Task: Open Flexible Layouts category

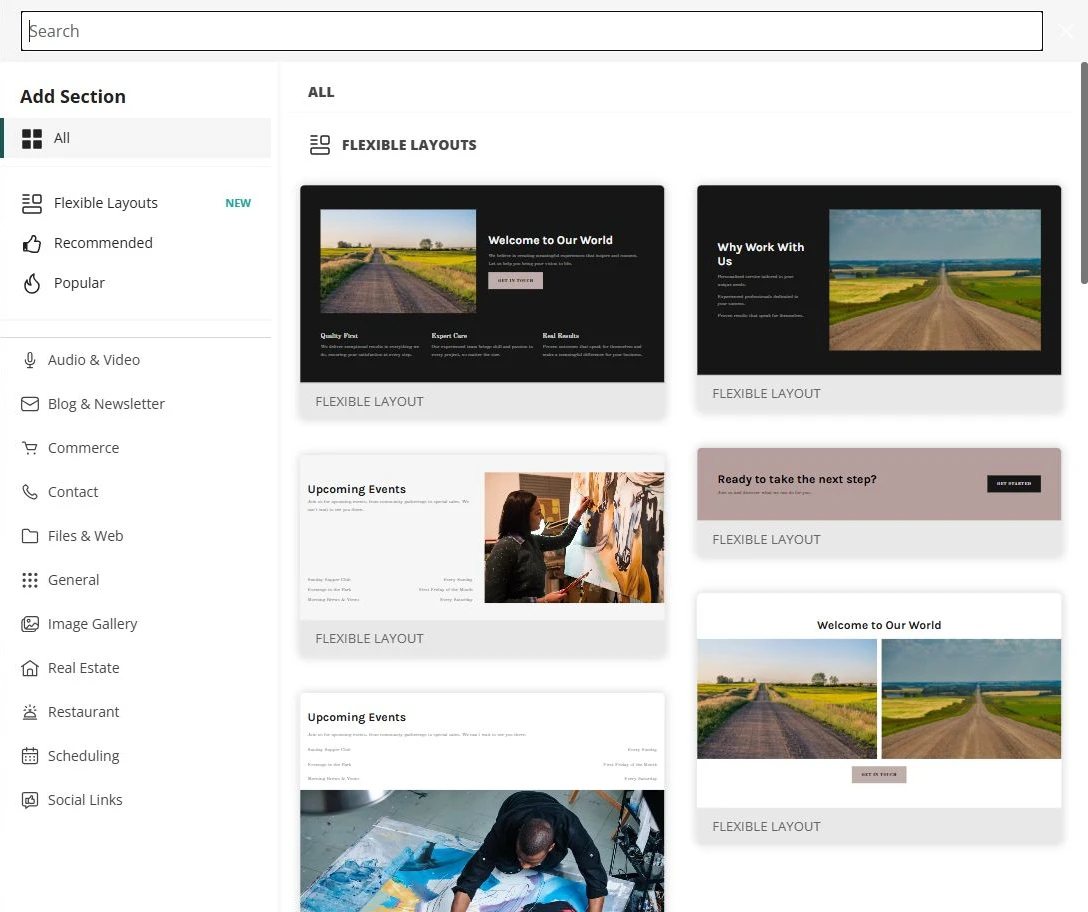Action: pyautogui.click(x=136, y=203)
